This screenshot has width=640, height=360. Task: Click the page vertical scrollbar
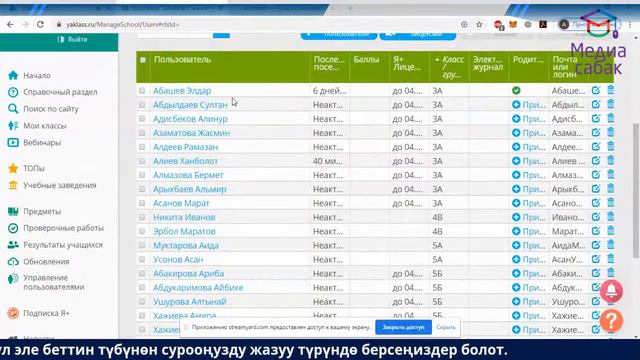[636, 190]
